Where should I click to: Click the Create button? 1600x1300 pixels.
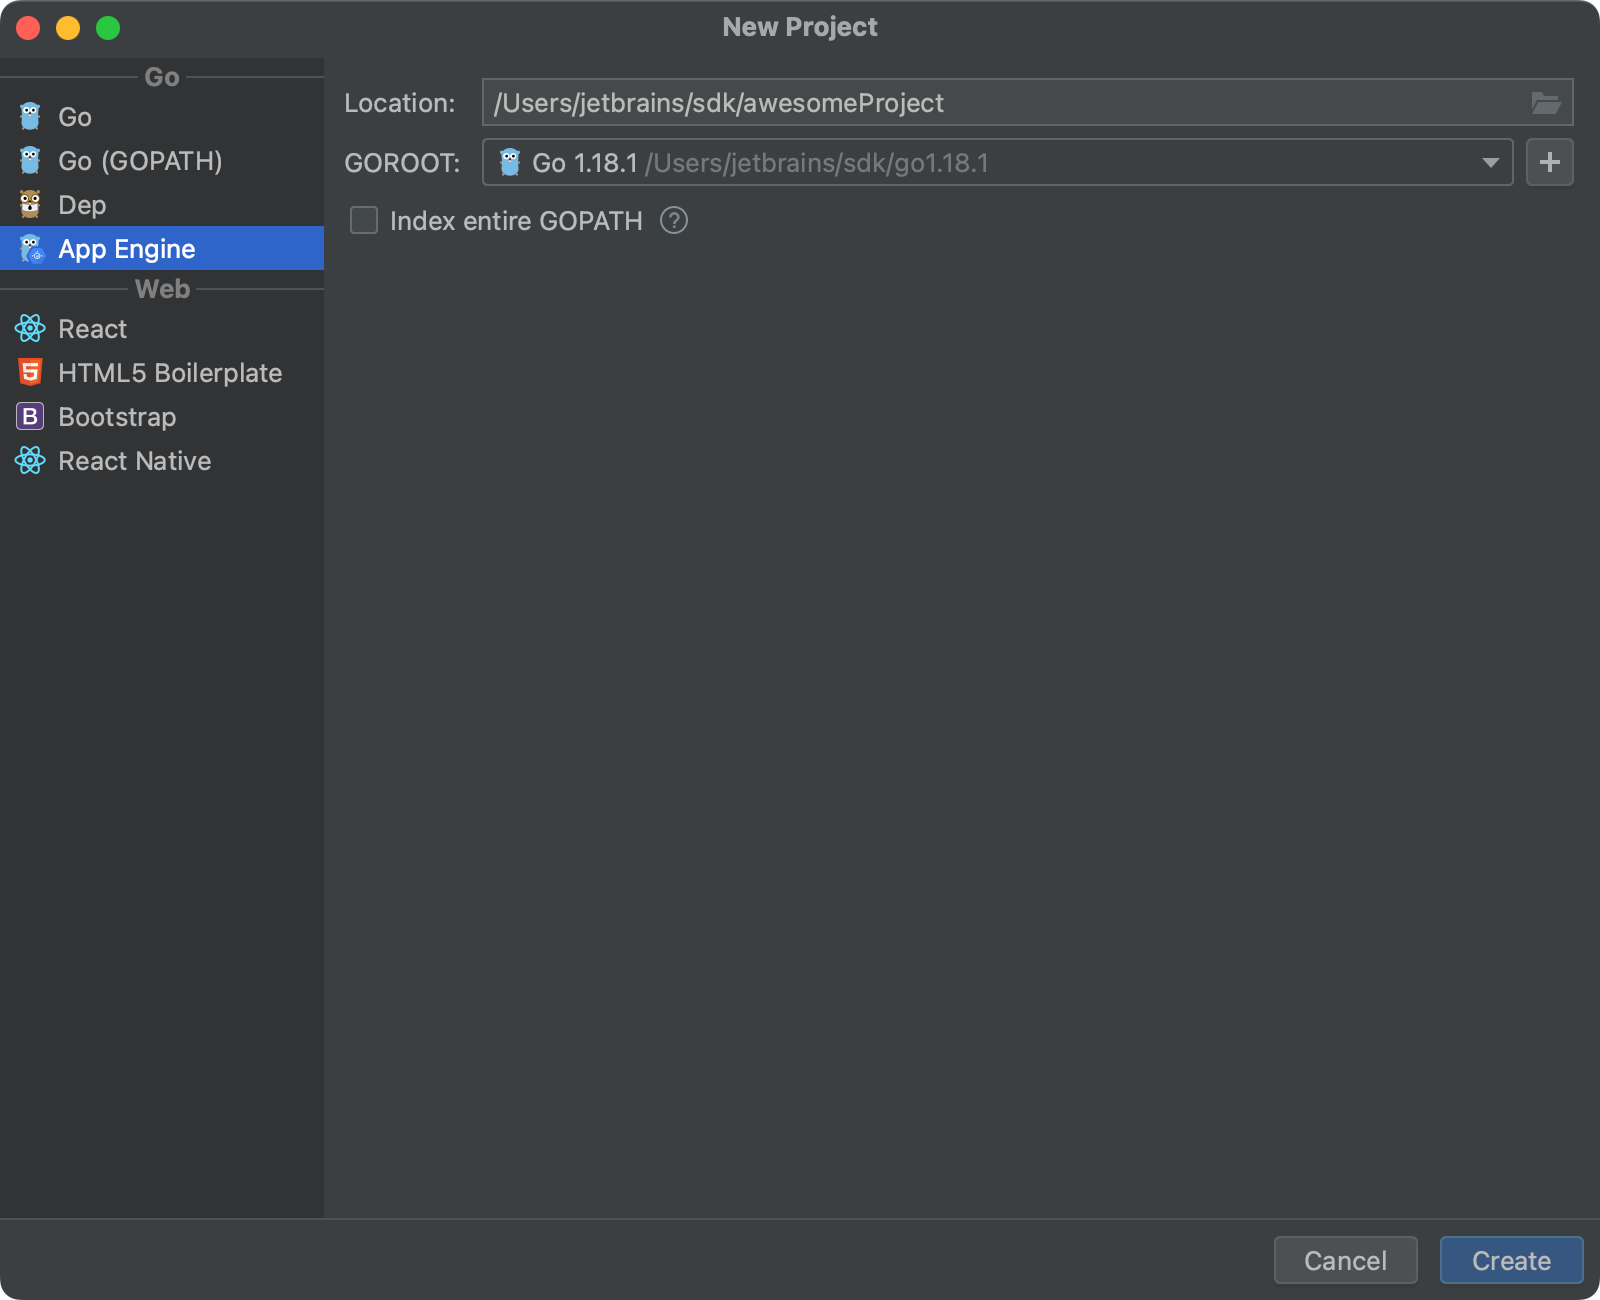click(x=1510, y=1260)
